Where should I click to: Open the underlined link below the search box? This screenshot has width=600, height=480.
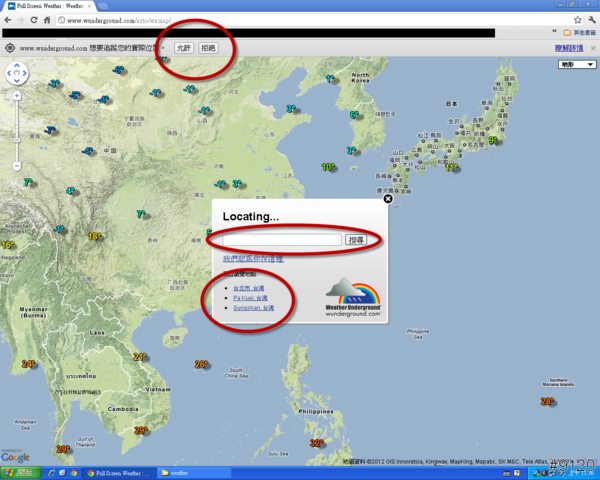[x=253, y=259]
